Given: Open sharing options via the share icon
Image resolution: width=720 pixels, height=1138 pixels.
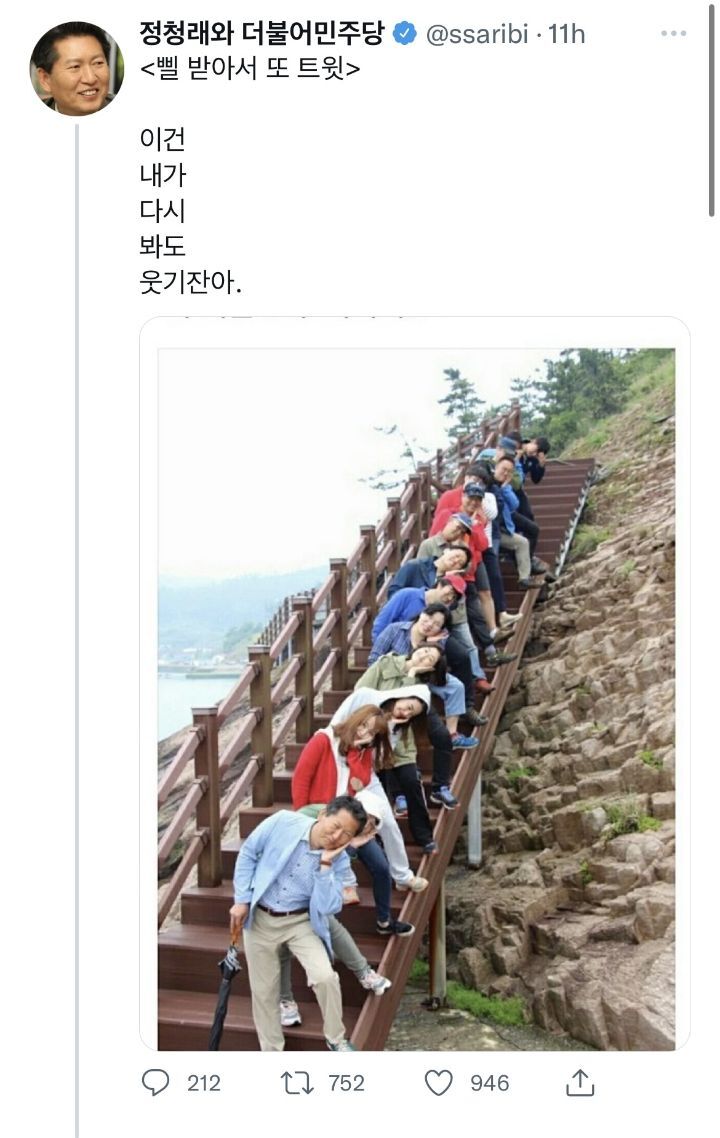Looking at the screenshot, I should click(x=578, y=1081).
